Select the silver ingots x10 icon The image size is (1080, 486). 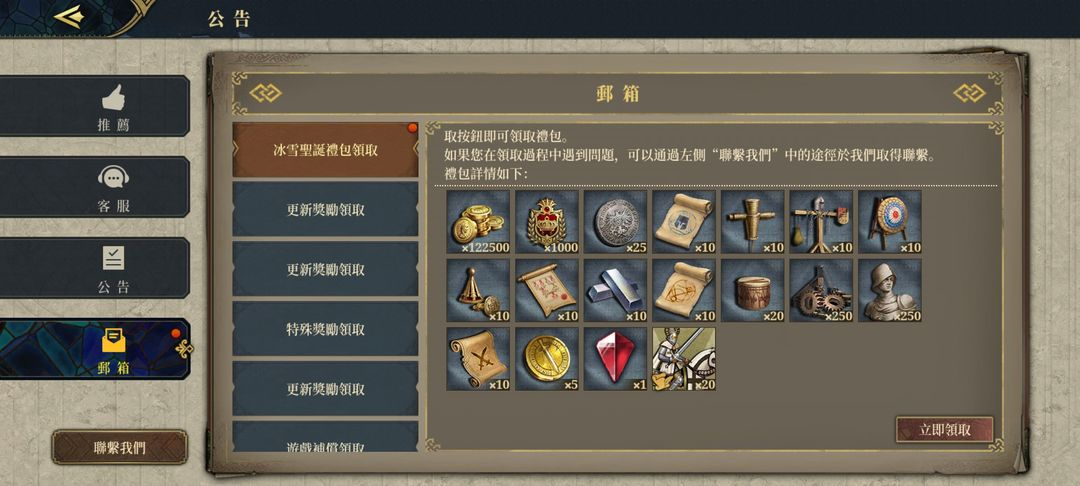pos(615,290)
